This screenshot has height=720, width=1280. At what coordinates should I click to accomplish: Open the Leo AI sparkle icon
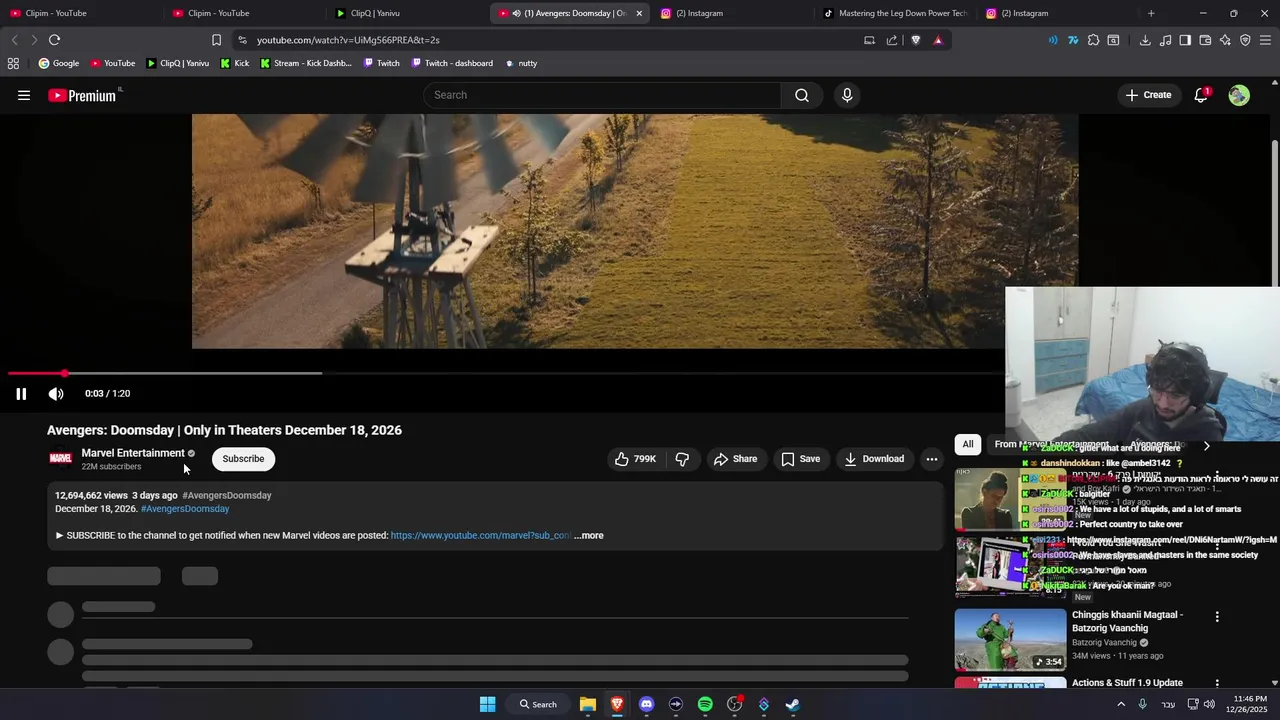[x=1225, y=40]
